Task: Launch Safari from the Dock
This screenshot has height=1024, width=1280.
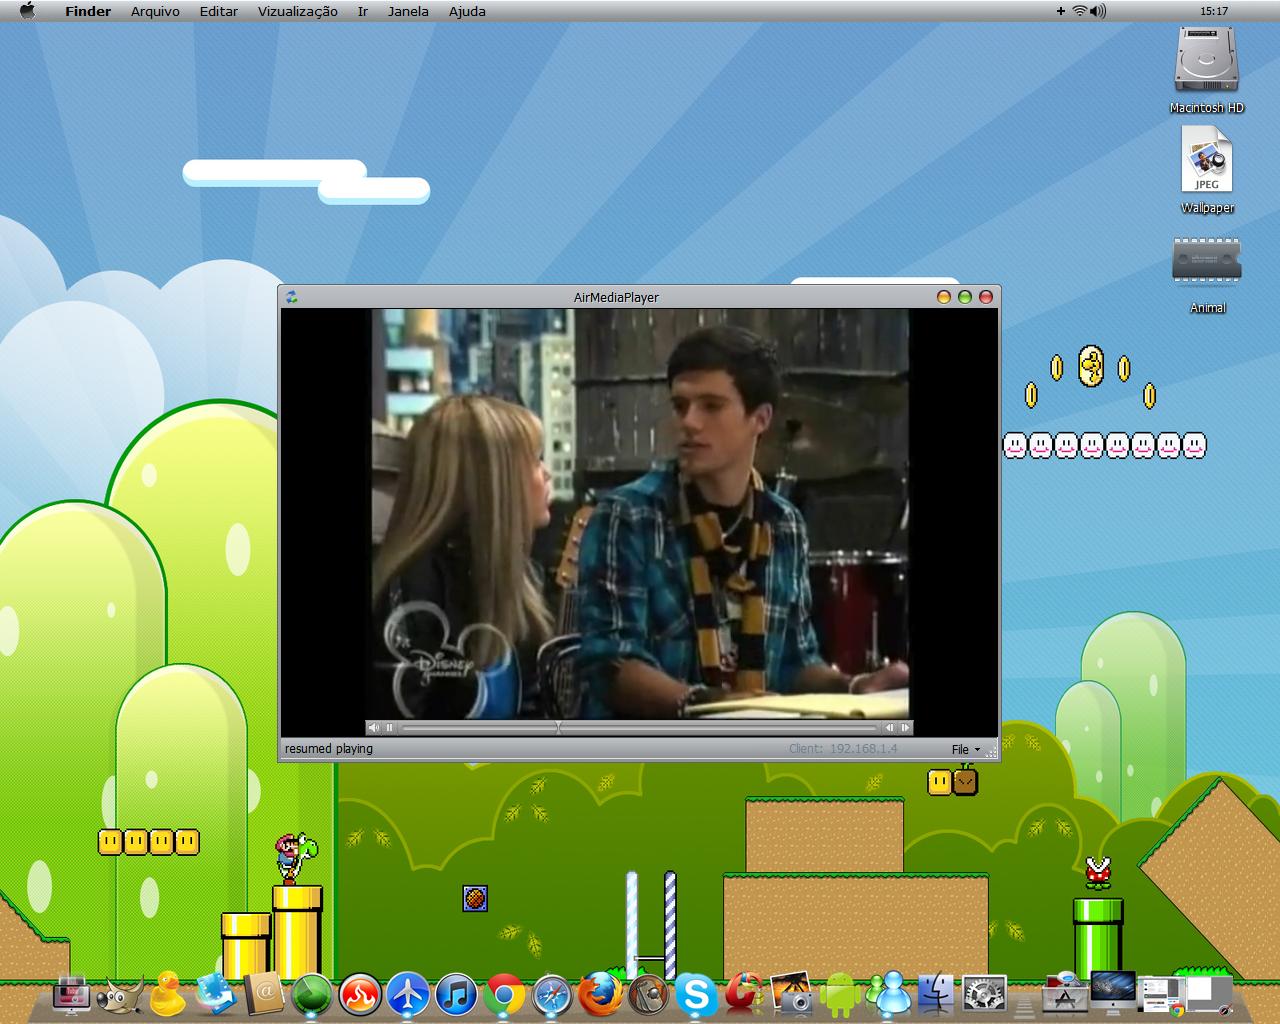Action: [552, 996]
